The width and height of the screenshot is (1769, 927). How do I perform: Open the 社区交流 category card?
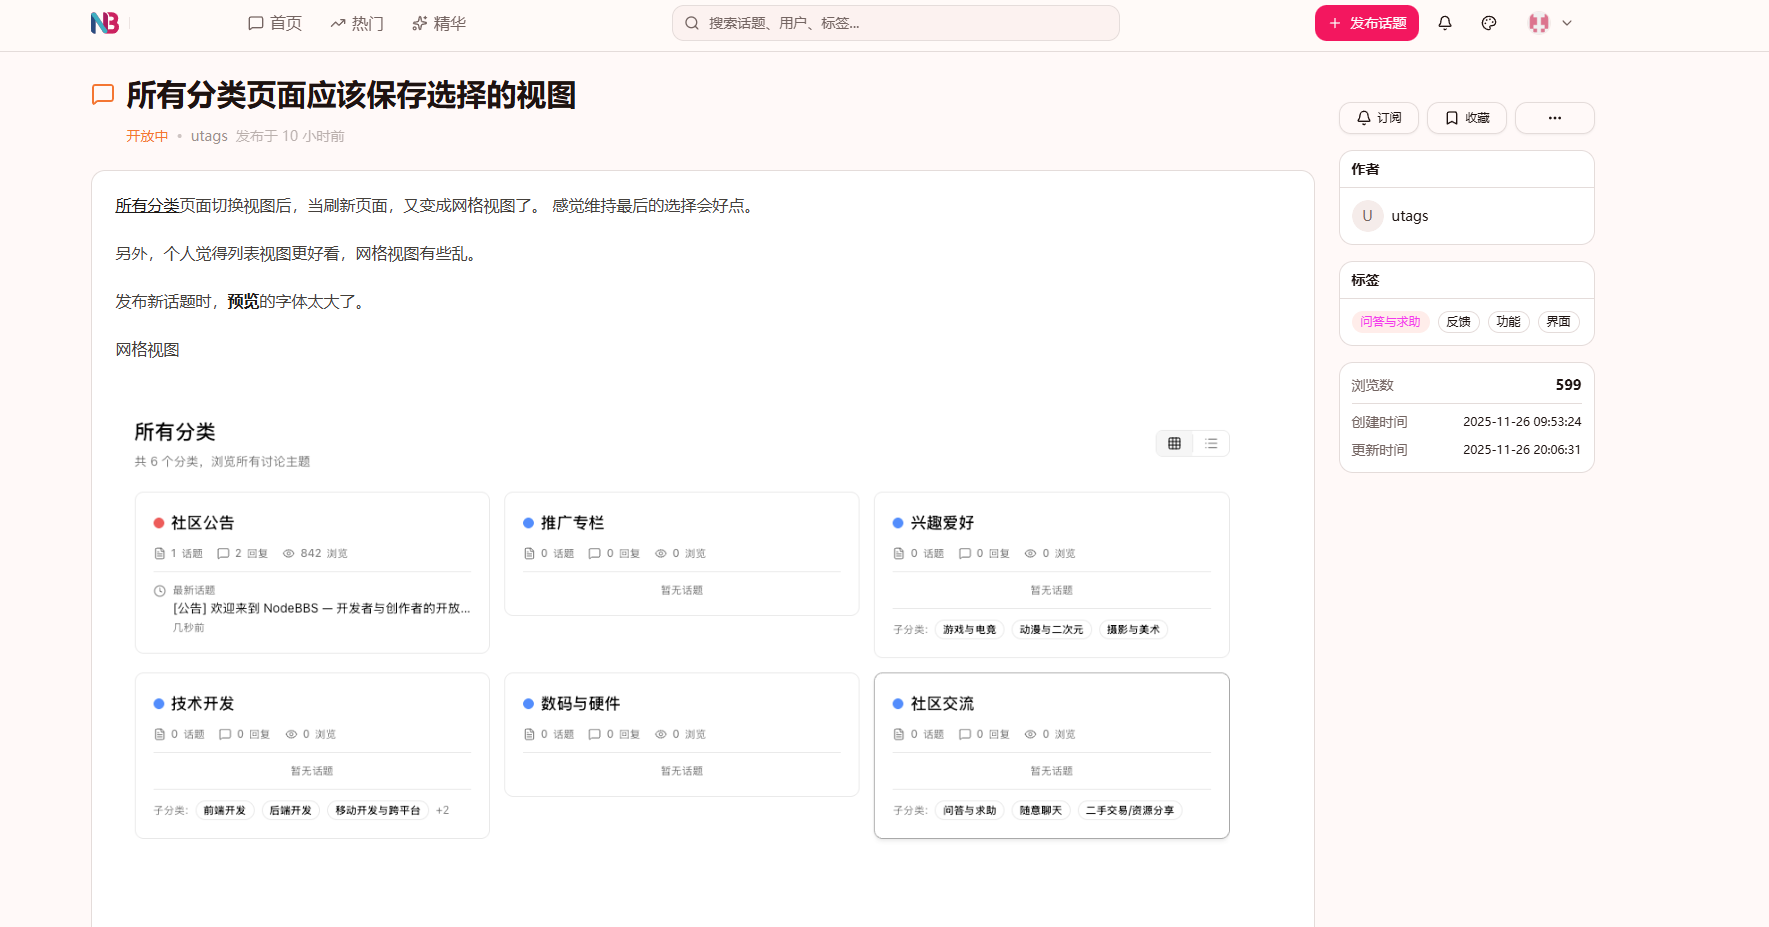[1052, 756]
